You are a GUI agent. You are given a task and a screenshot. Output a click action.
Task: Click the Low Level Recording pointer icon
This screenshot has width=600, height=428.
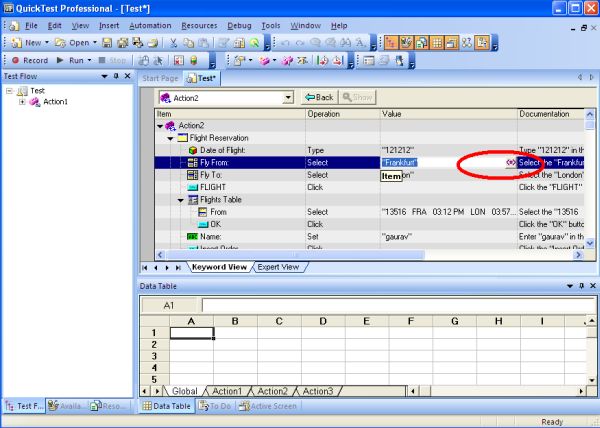(x=158, y=60)
